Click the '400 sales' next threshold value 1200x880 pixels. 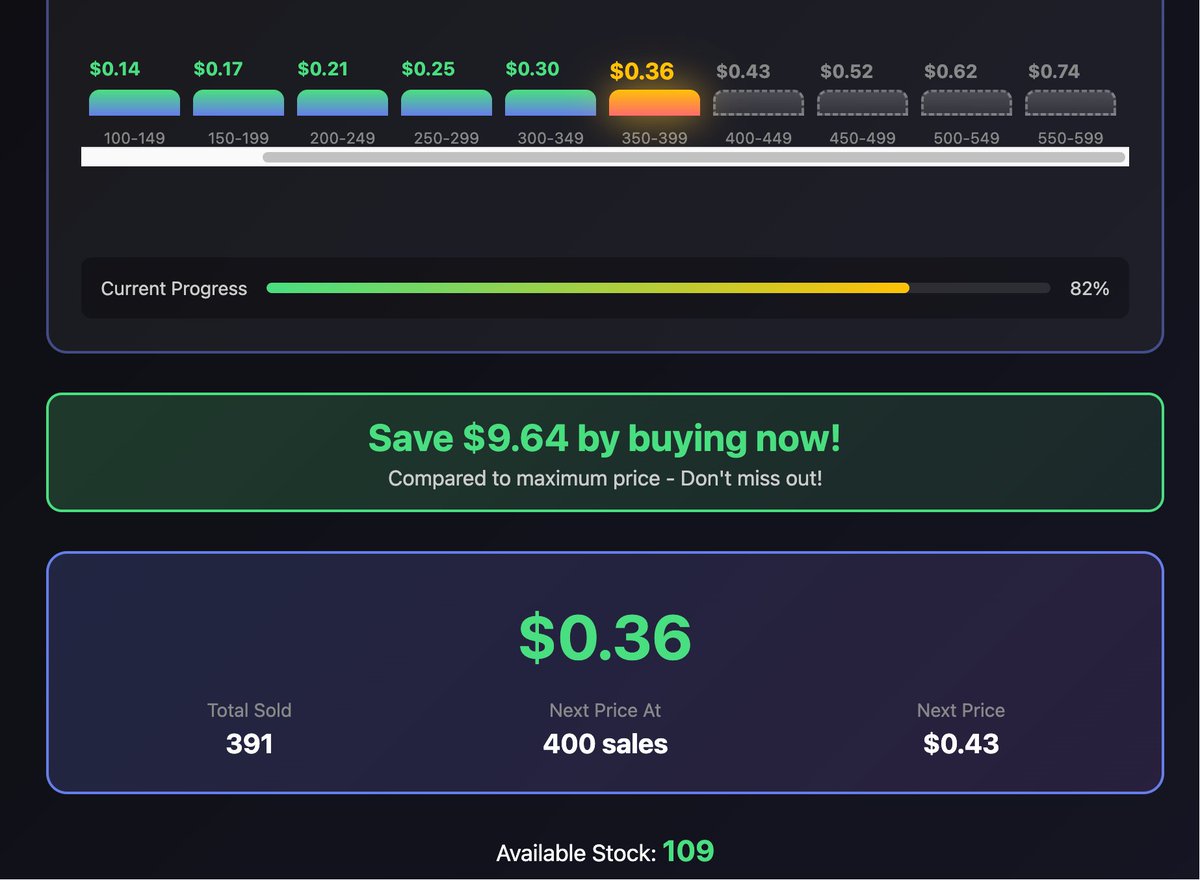coord(605,744)
